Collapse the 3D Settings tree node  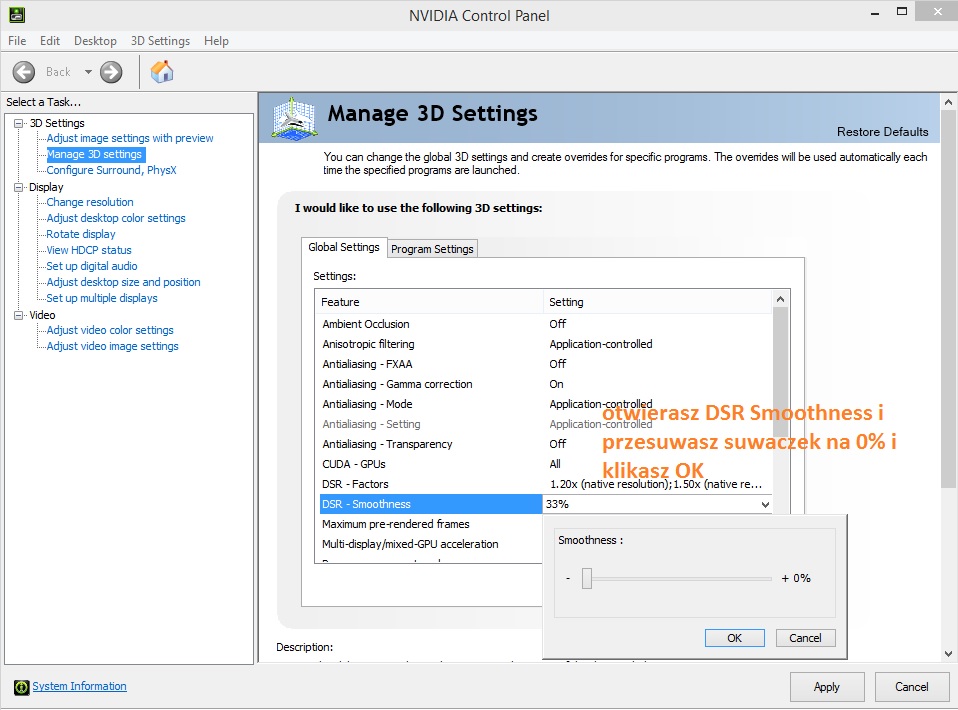[19, 123]
